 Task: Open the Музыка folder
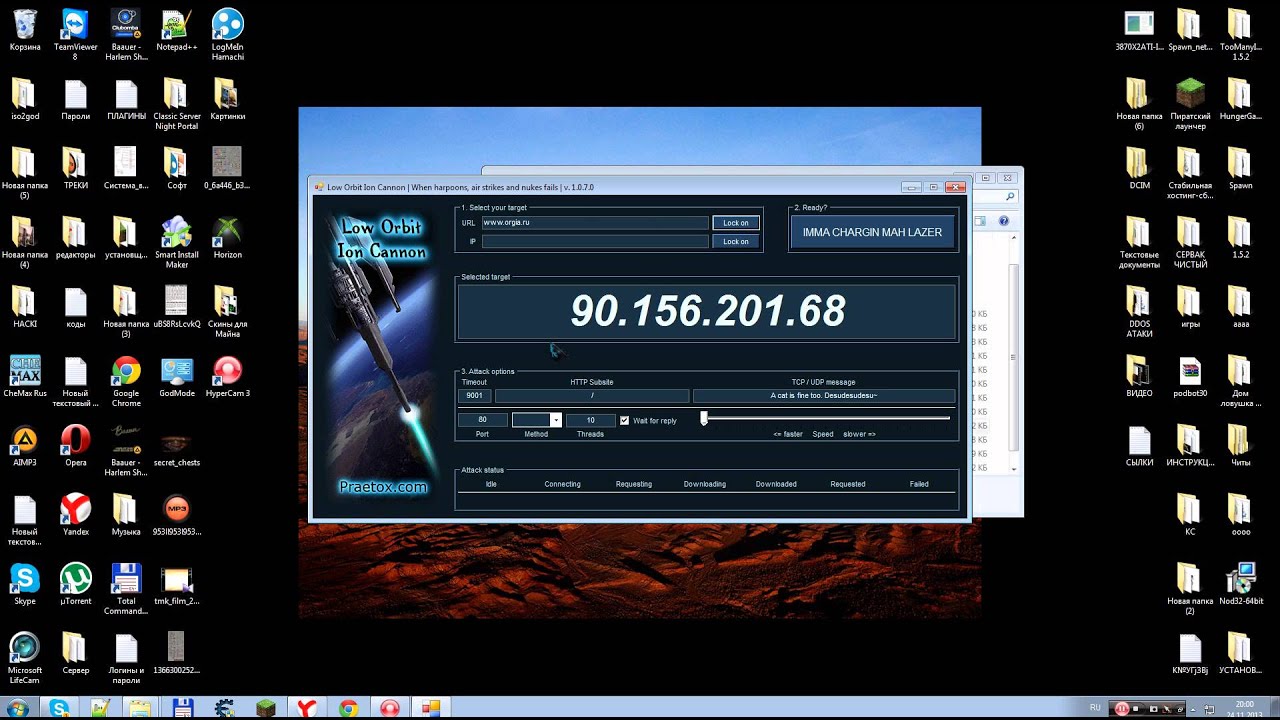pyautogui.click(x=125, y=515)
